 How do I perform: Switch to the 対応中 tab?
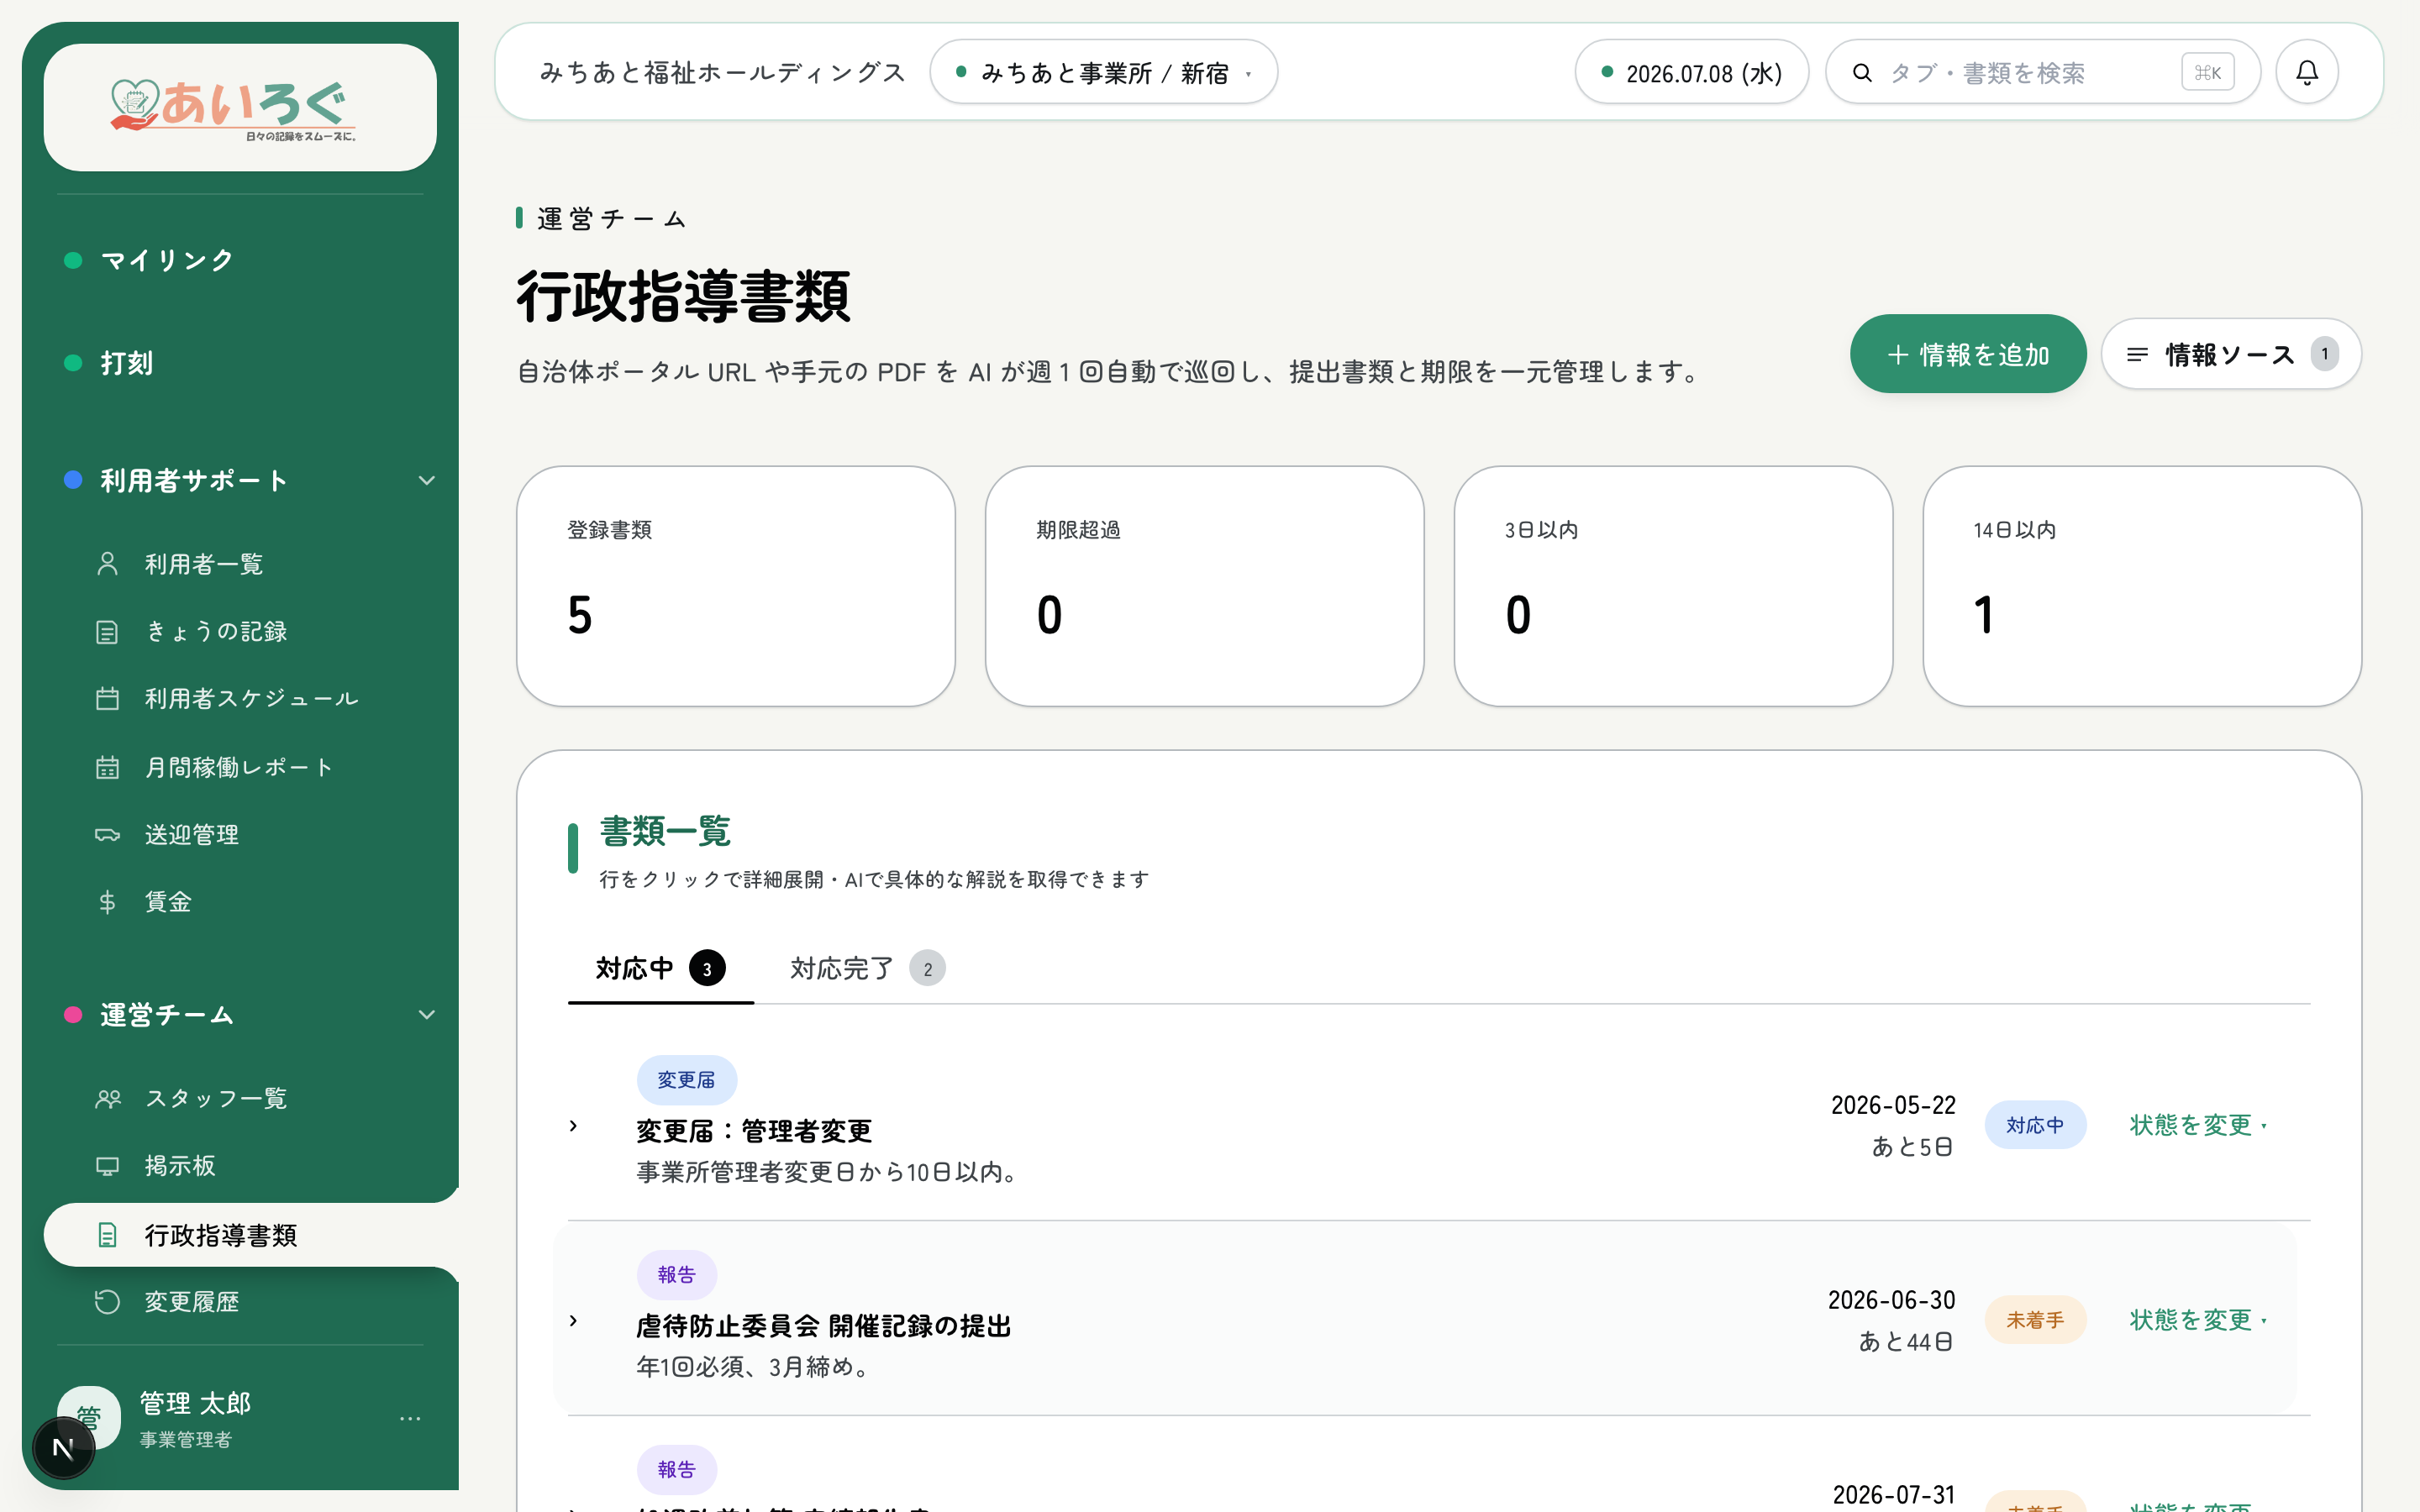click(x=660, y=968)
